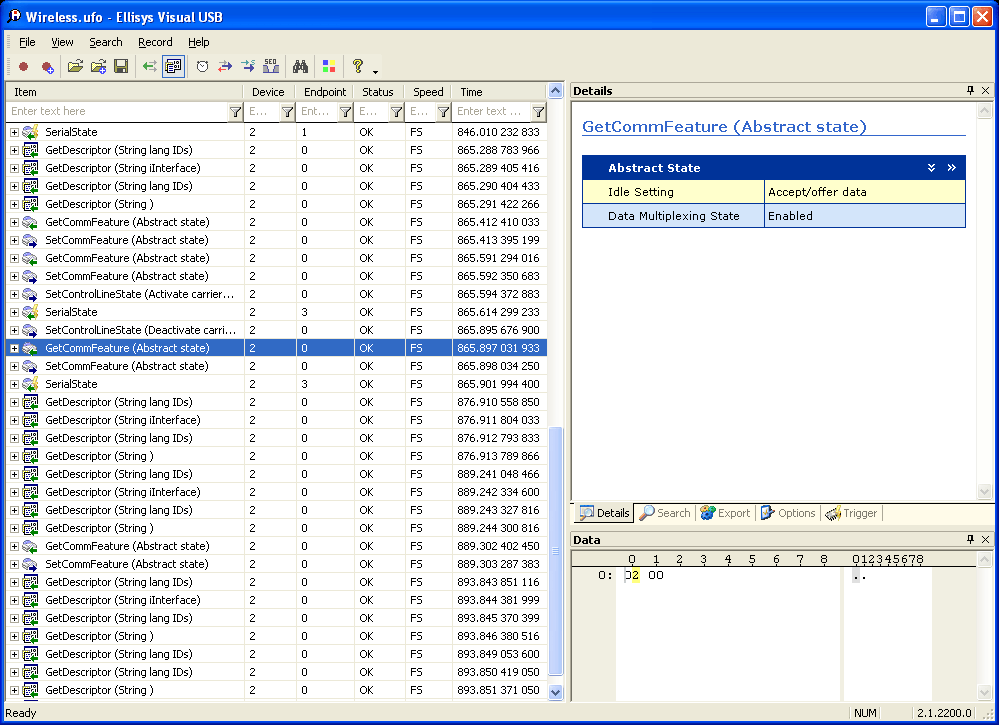Click the yellow question mark Help icon
Viewport: 999px width, 725px height.
click(357, 67)
